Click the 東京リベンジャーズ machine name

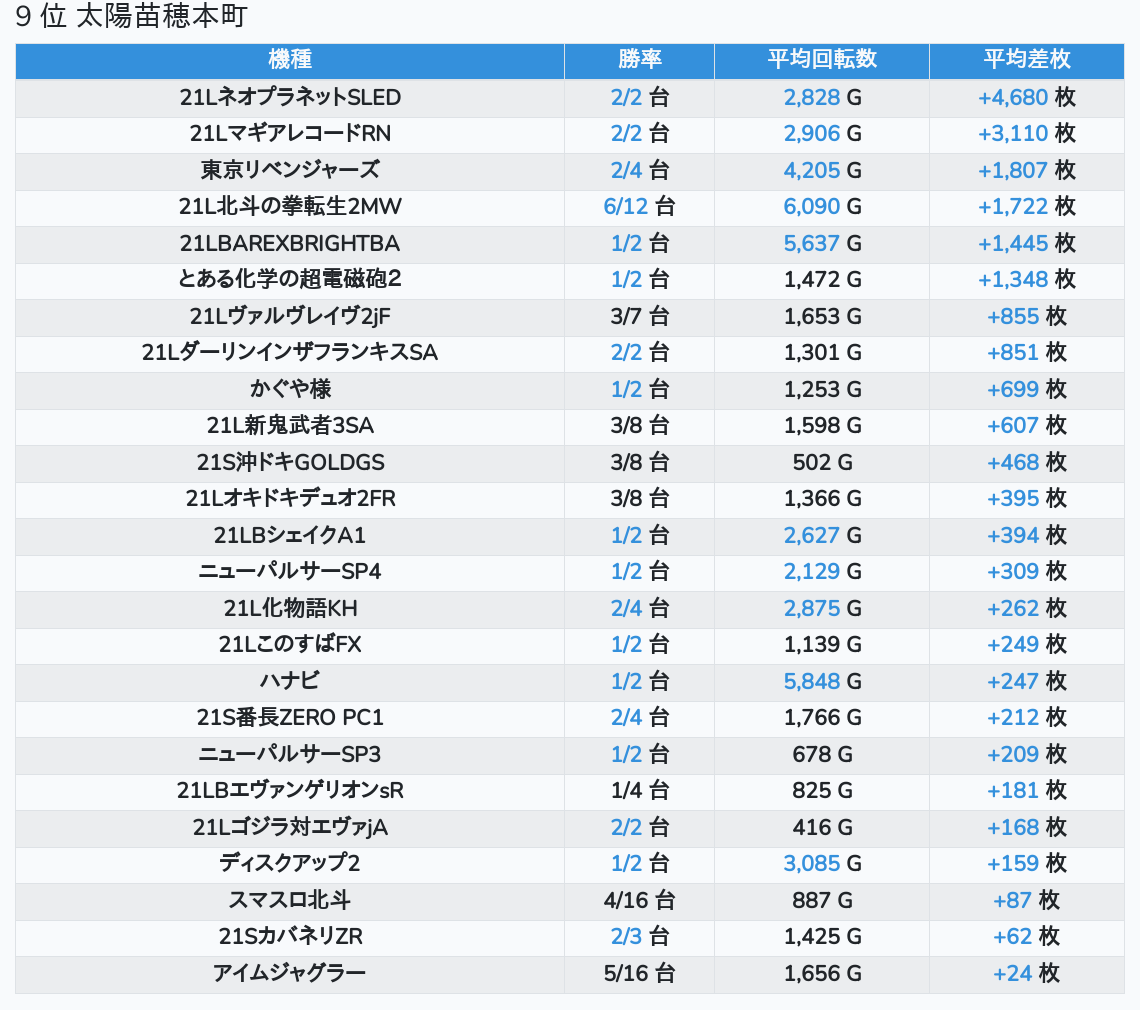290,170
